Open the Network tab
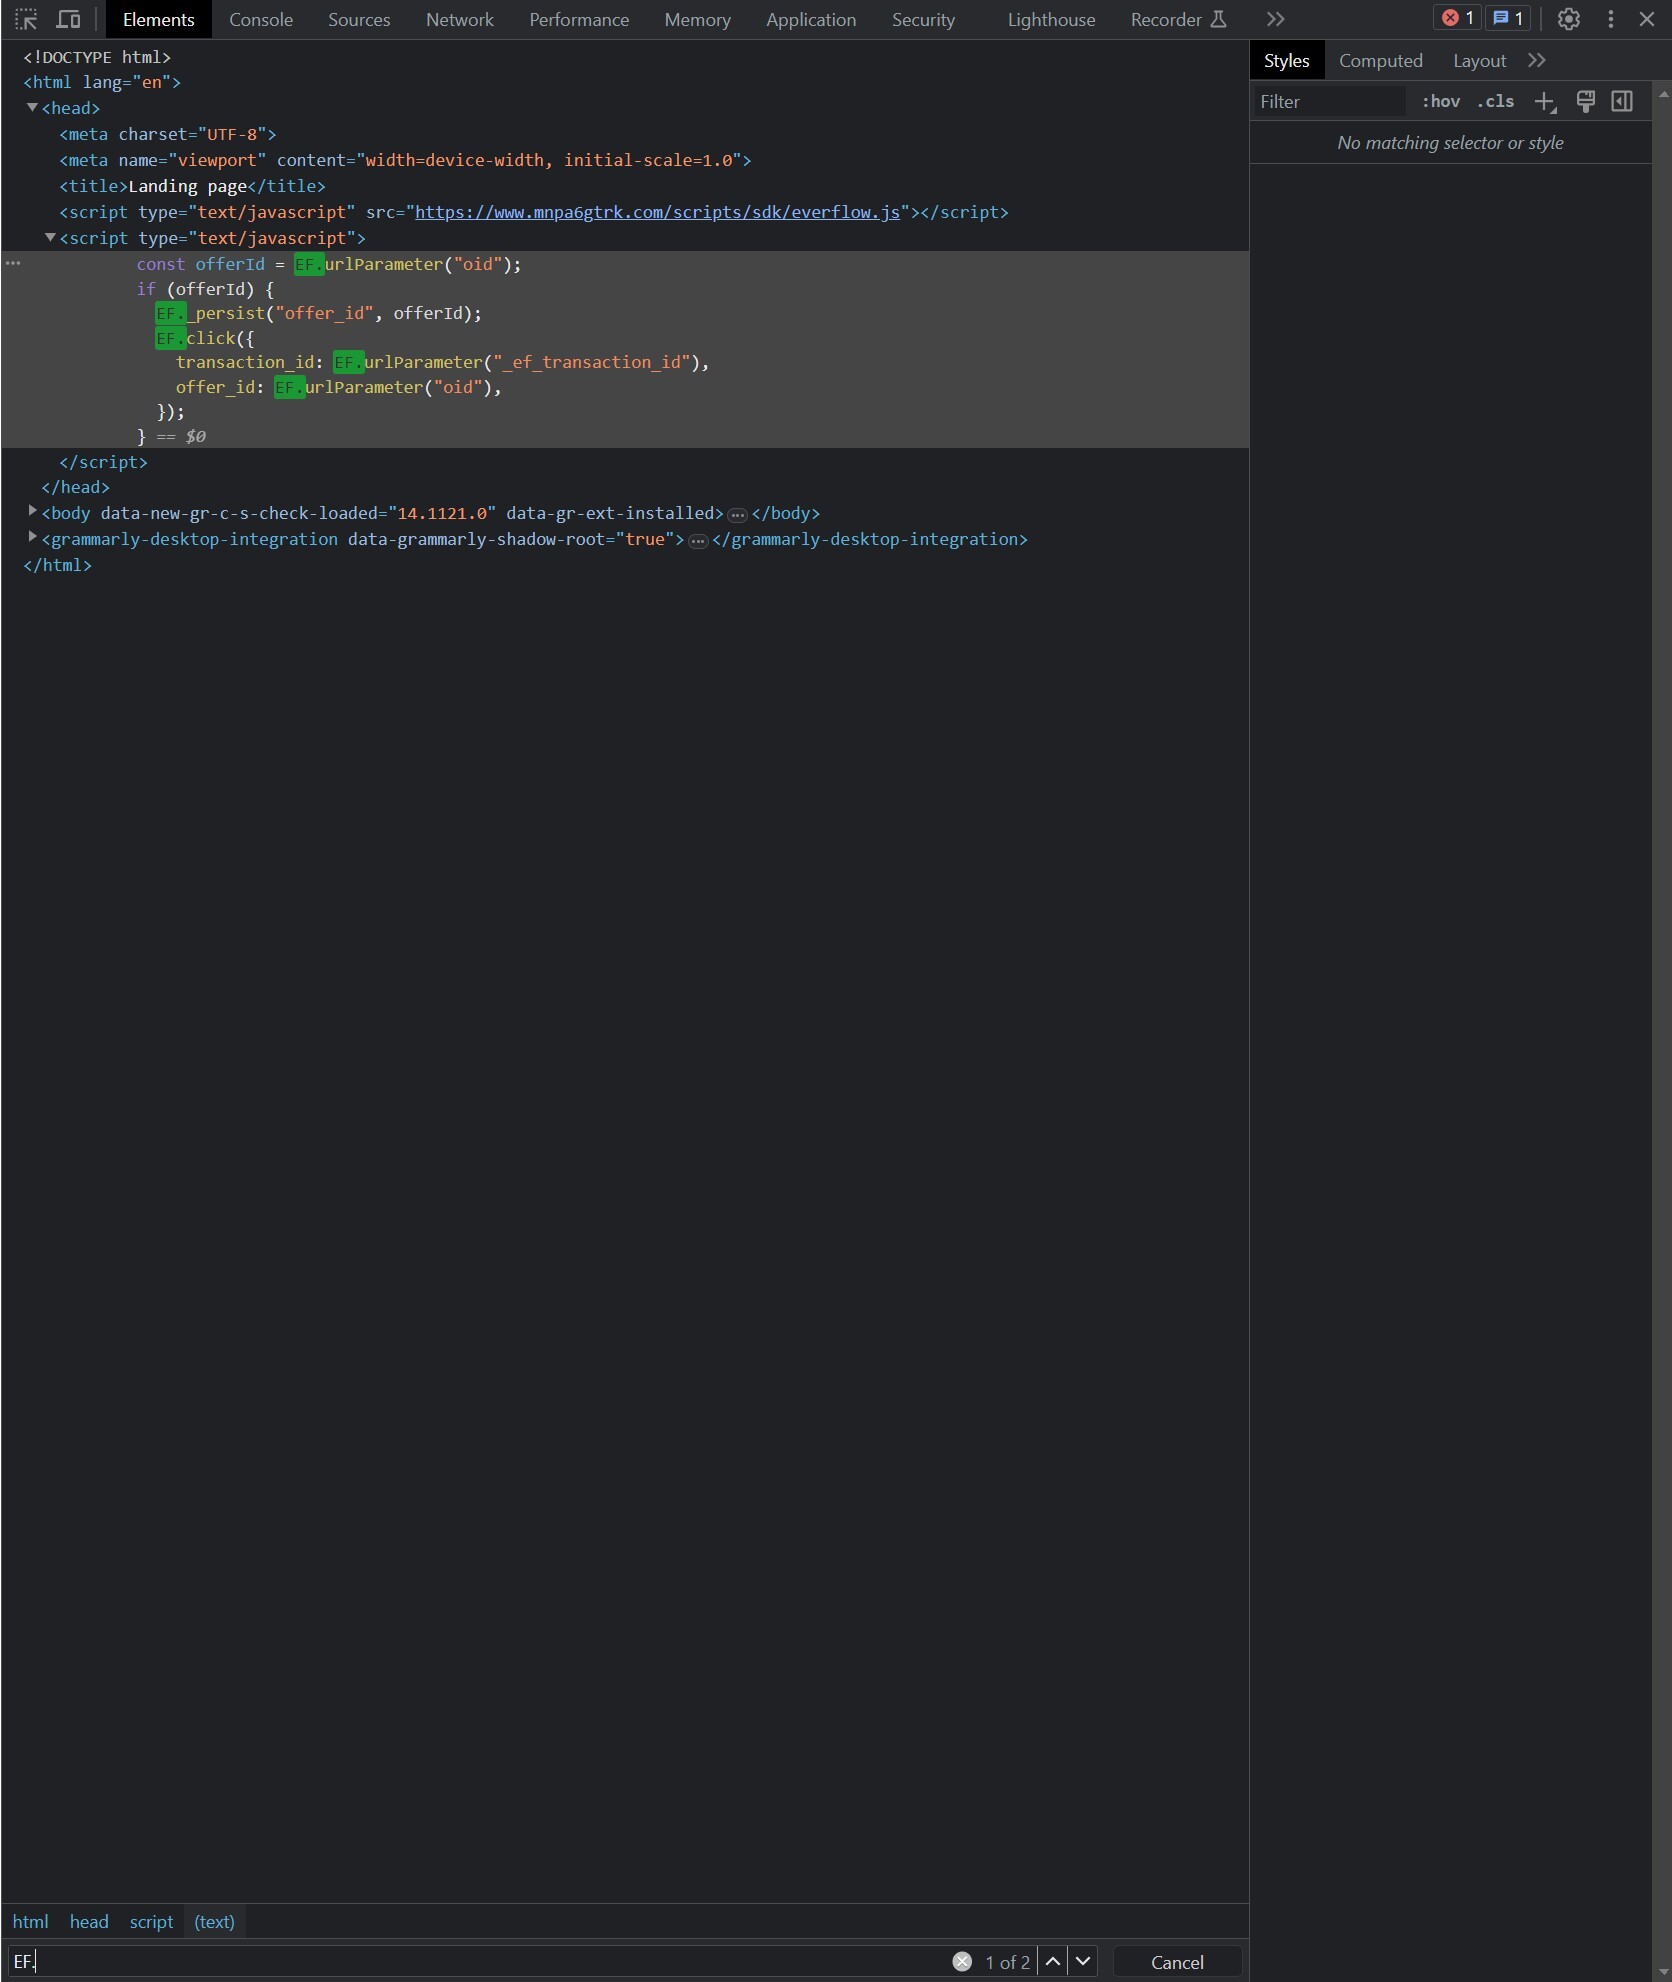 460,20
